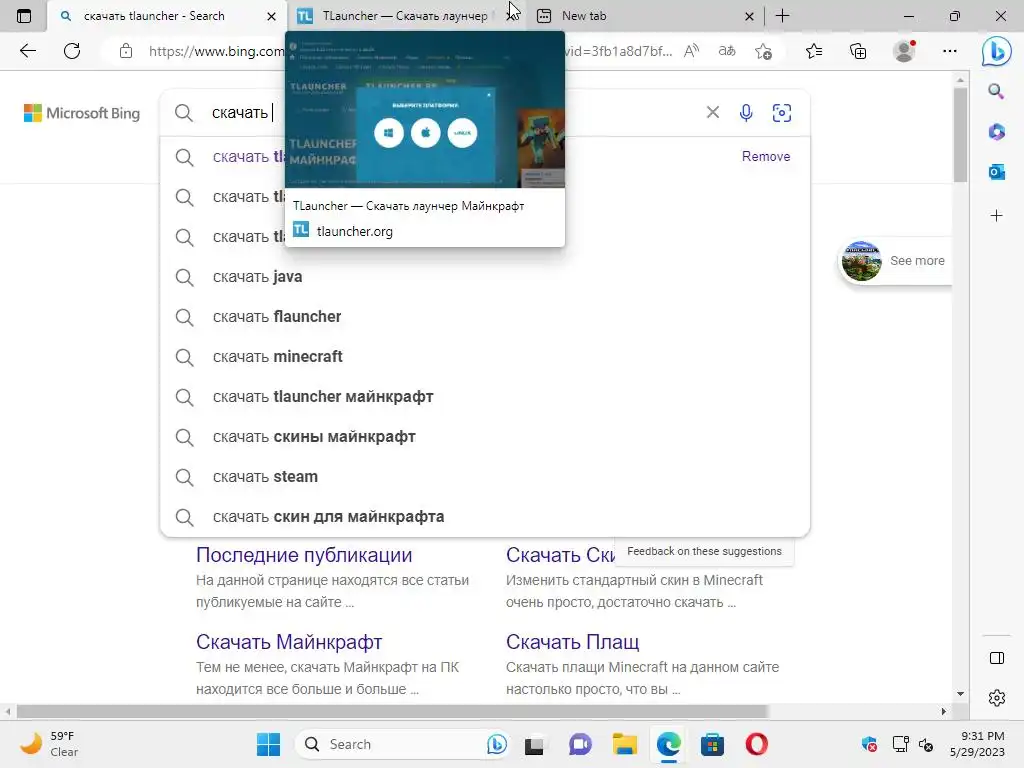Click scrollbar down arrow
The image size is (1024, 768).
[x=960, y=694]
